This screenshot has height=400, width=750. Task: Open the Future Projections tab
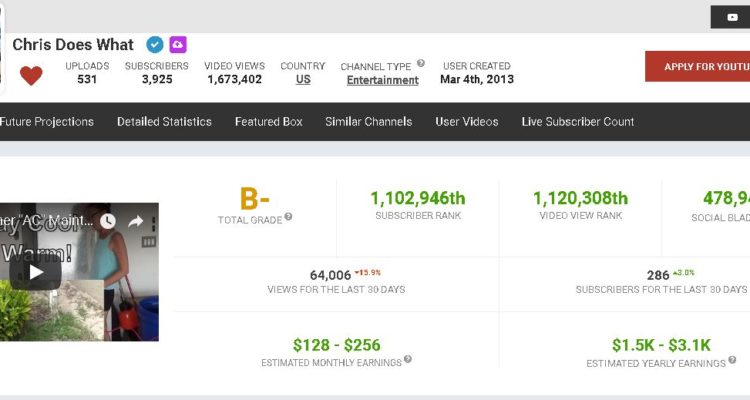(46, 122)
